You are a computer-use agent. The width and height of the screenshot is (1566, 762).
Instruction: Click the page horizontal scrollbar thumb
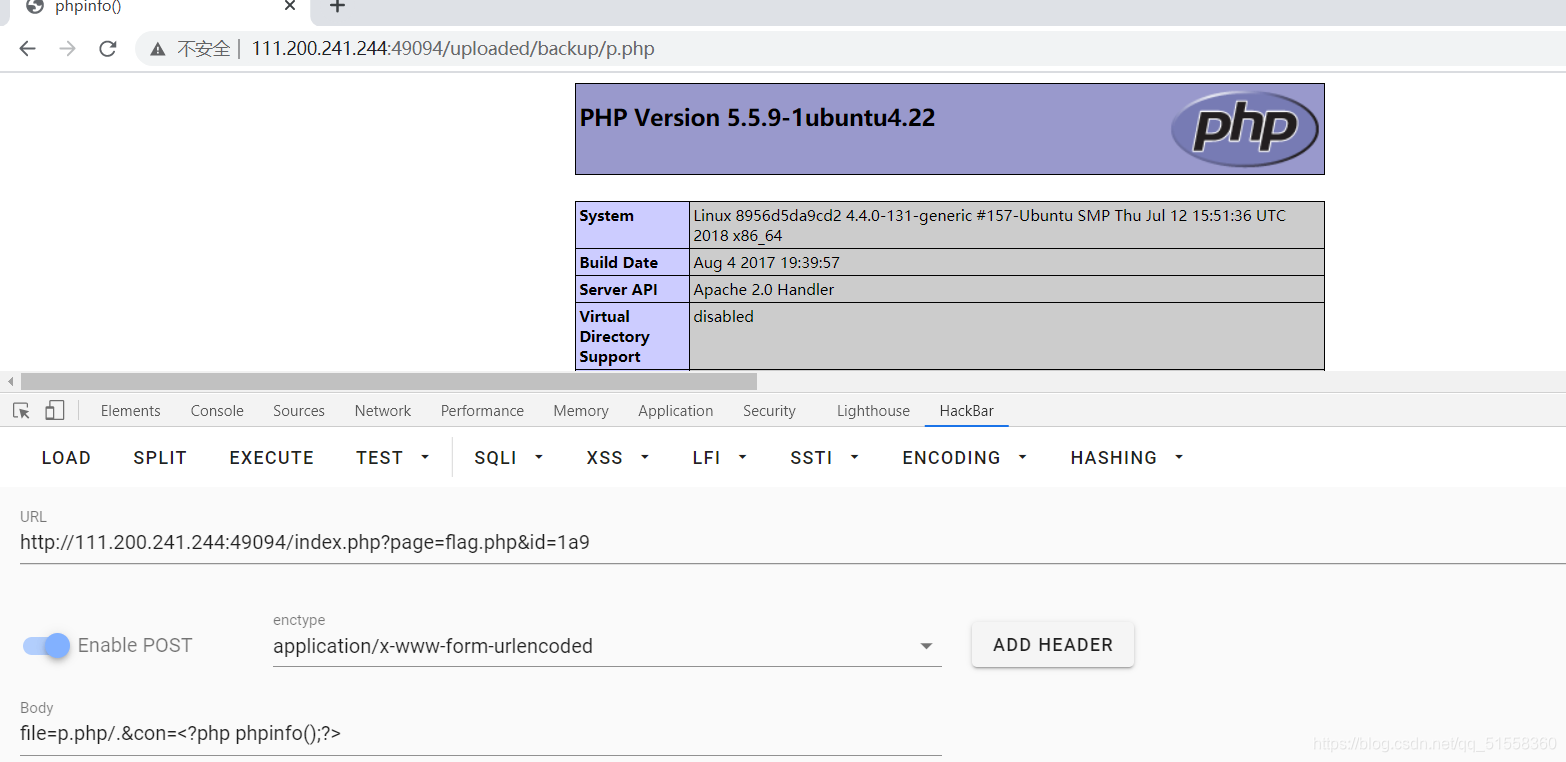pyautogui.click(x=389, y=381)
